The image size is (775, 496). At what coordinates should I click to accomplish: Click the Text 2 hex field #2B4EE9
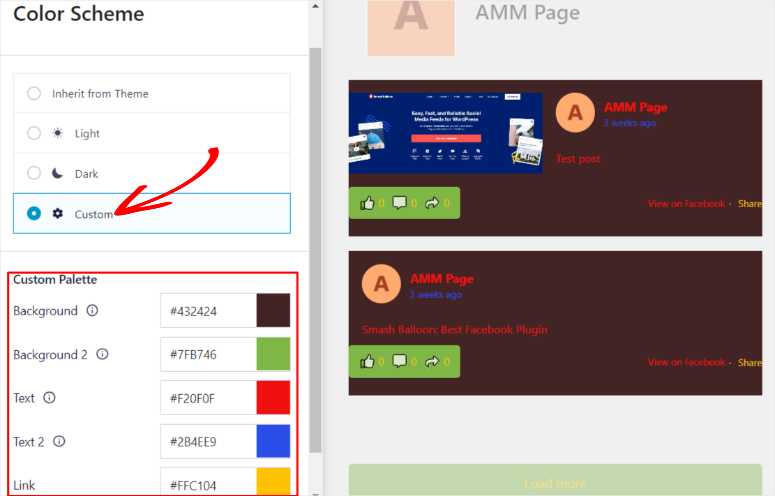coord(208,441)
